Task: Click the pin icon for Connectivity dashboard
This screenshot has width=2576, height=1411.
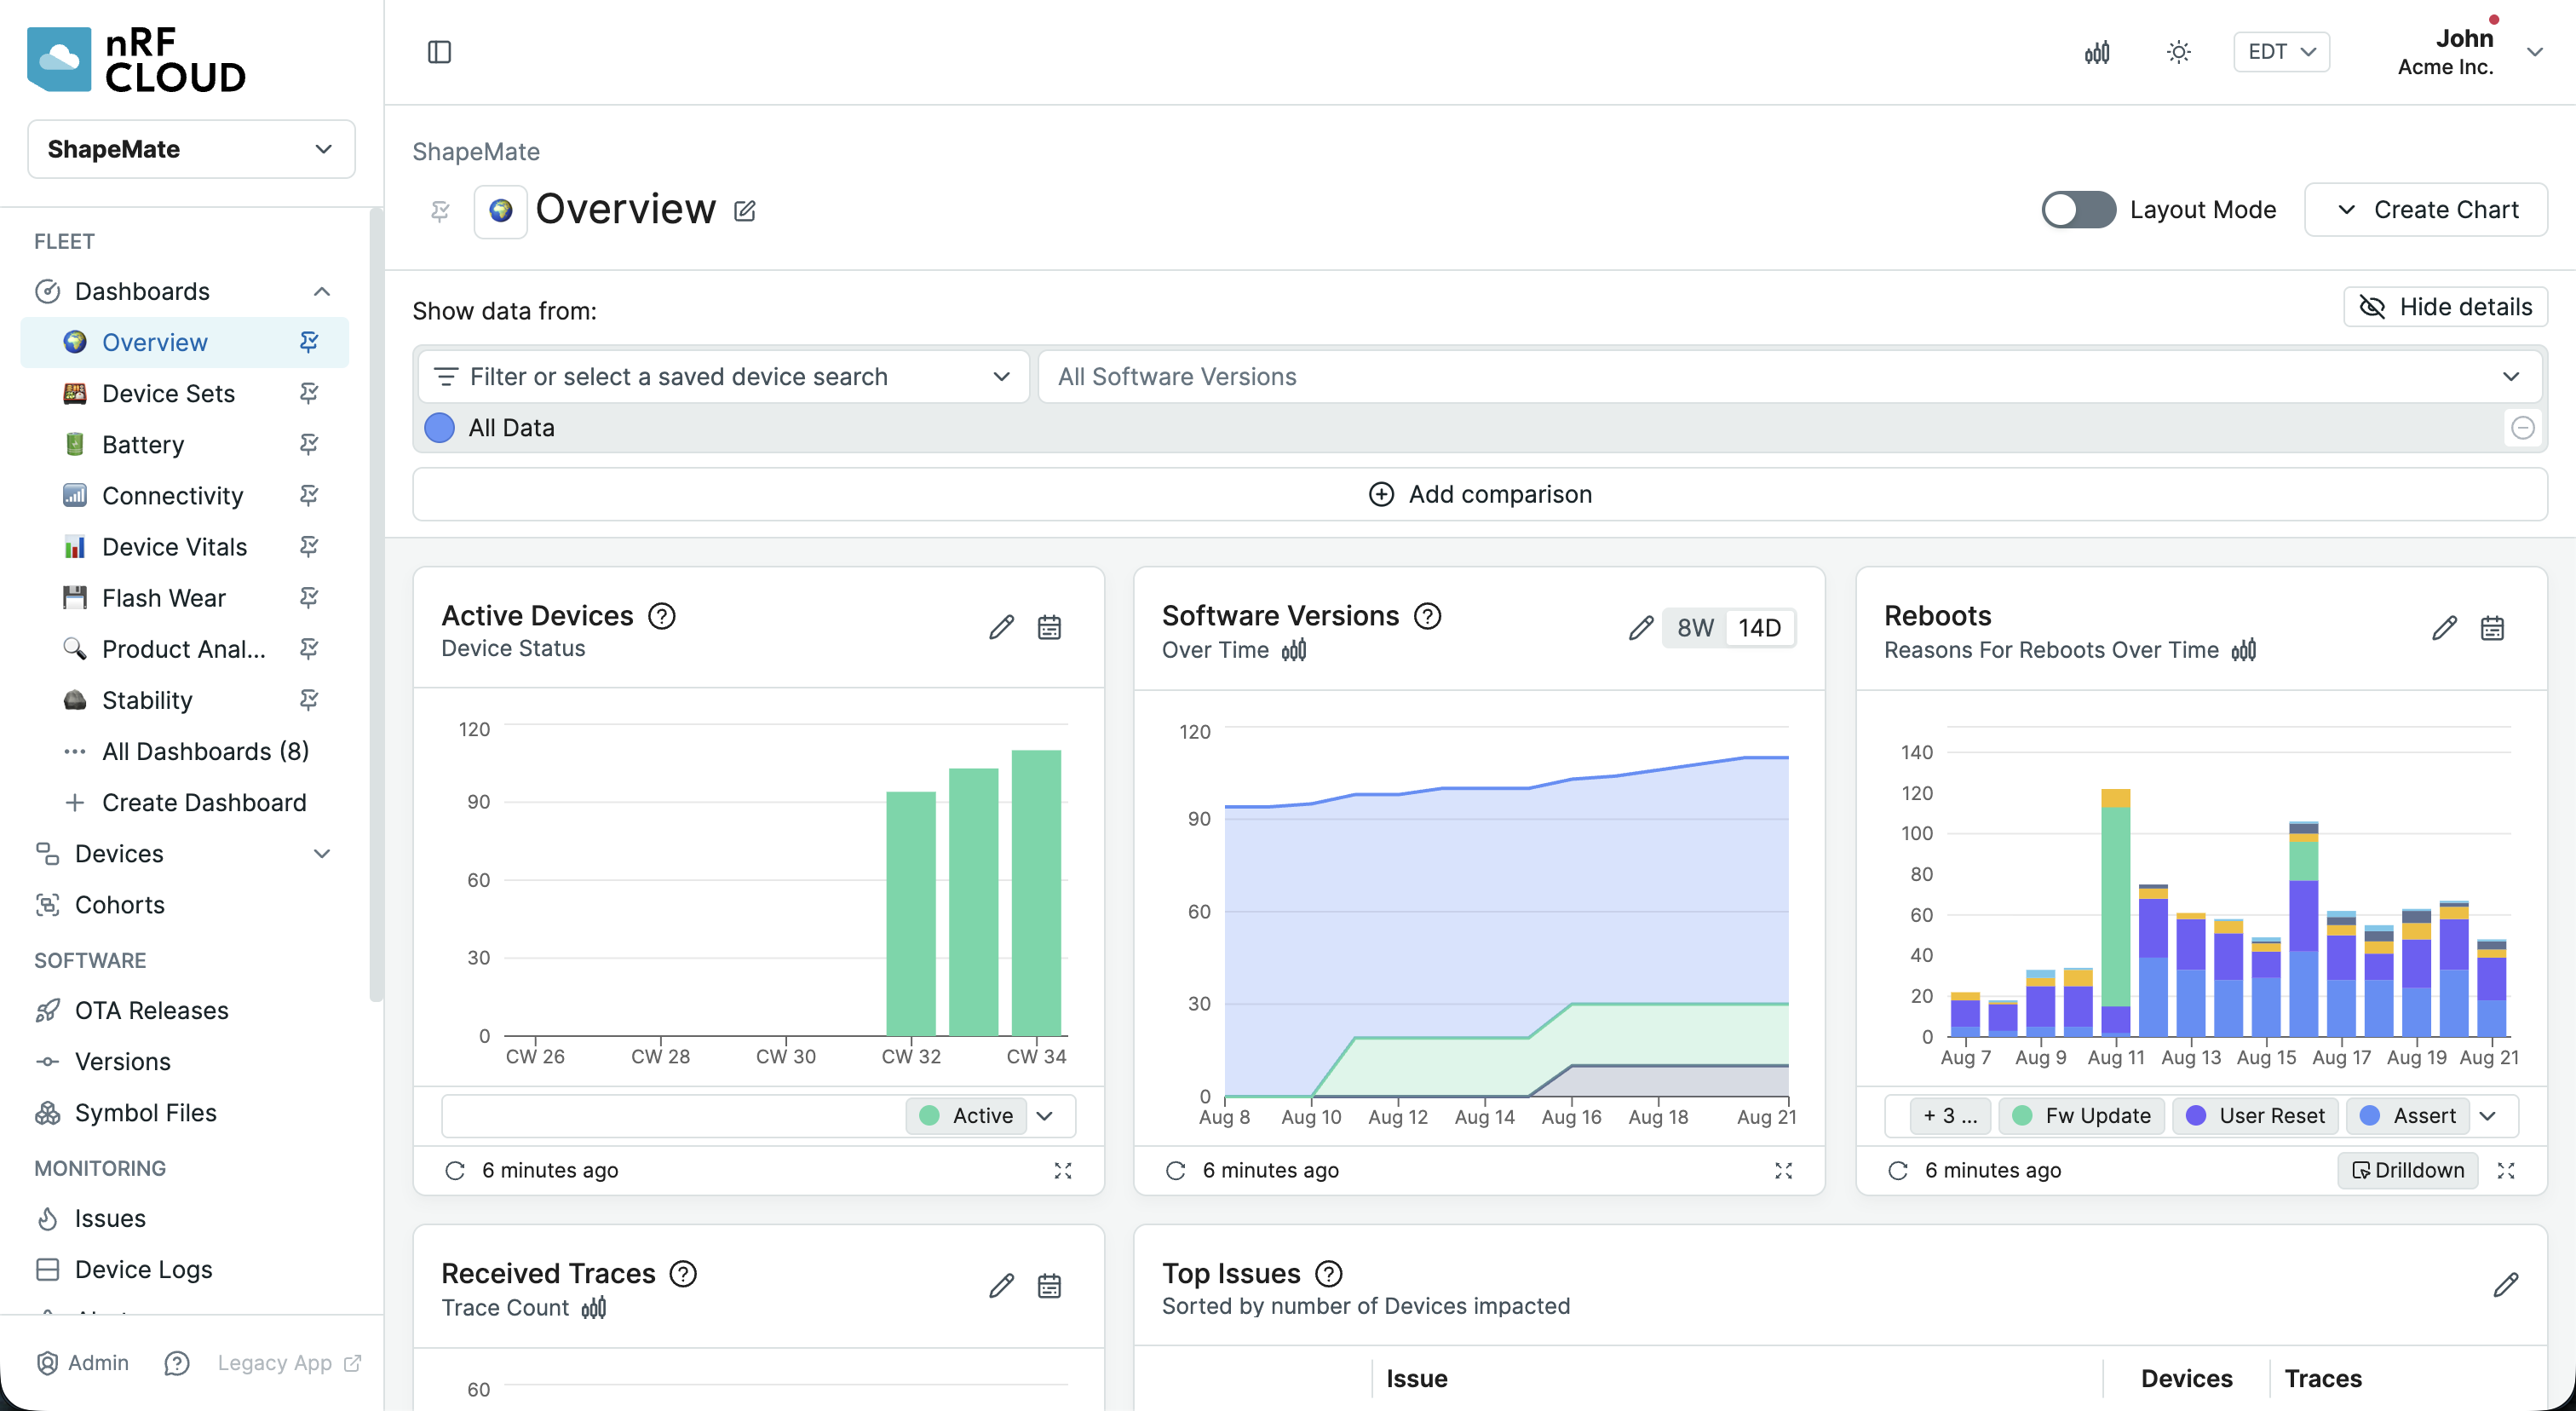Action: pyautogui.click(x=309, y=495)
